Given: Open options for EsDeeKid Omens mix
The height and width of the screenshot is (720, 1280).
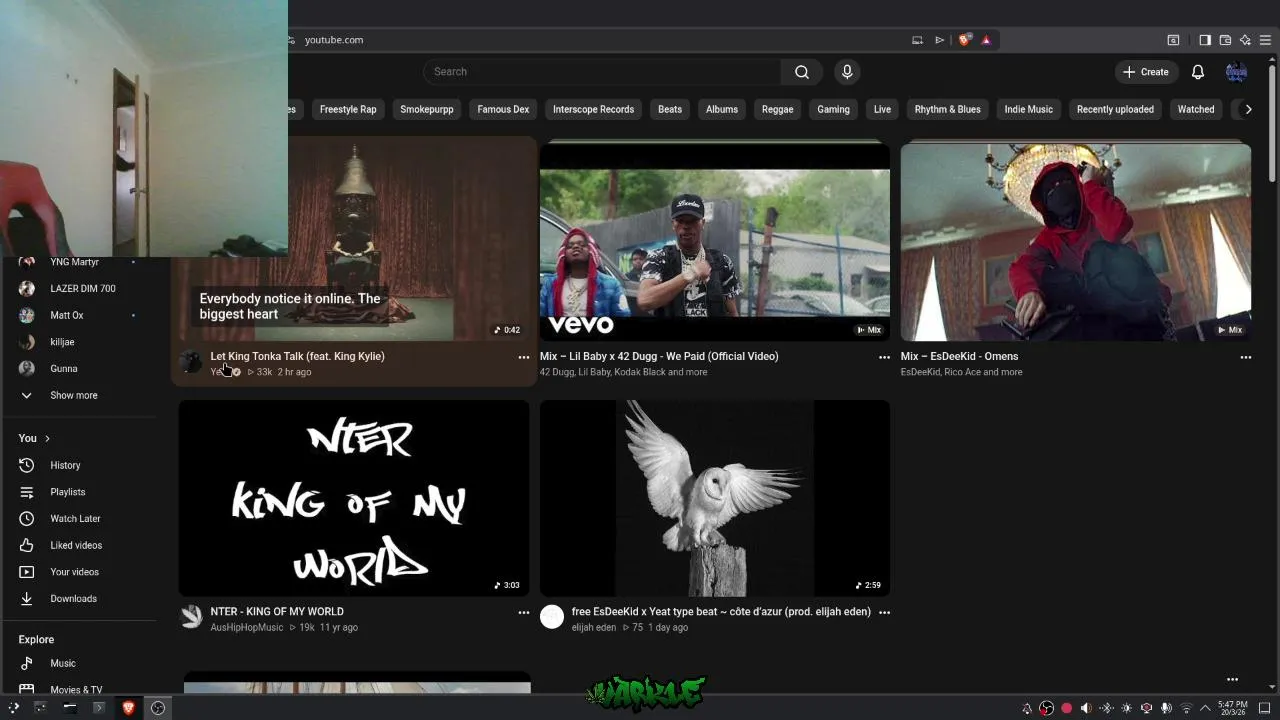Looking at the screenshot, I should tap(1245, 357).
